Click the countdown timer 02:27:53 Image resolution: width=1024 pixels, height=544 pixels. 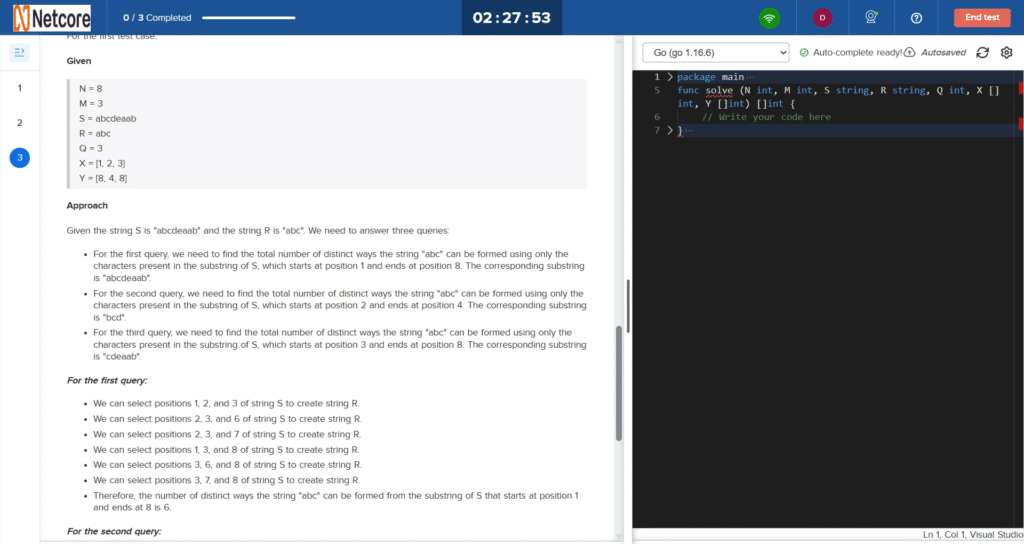pos(512,18)
